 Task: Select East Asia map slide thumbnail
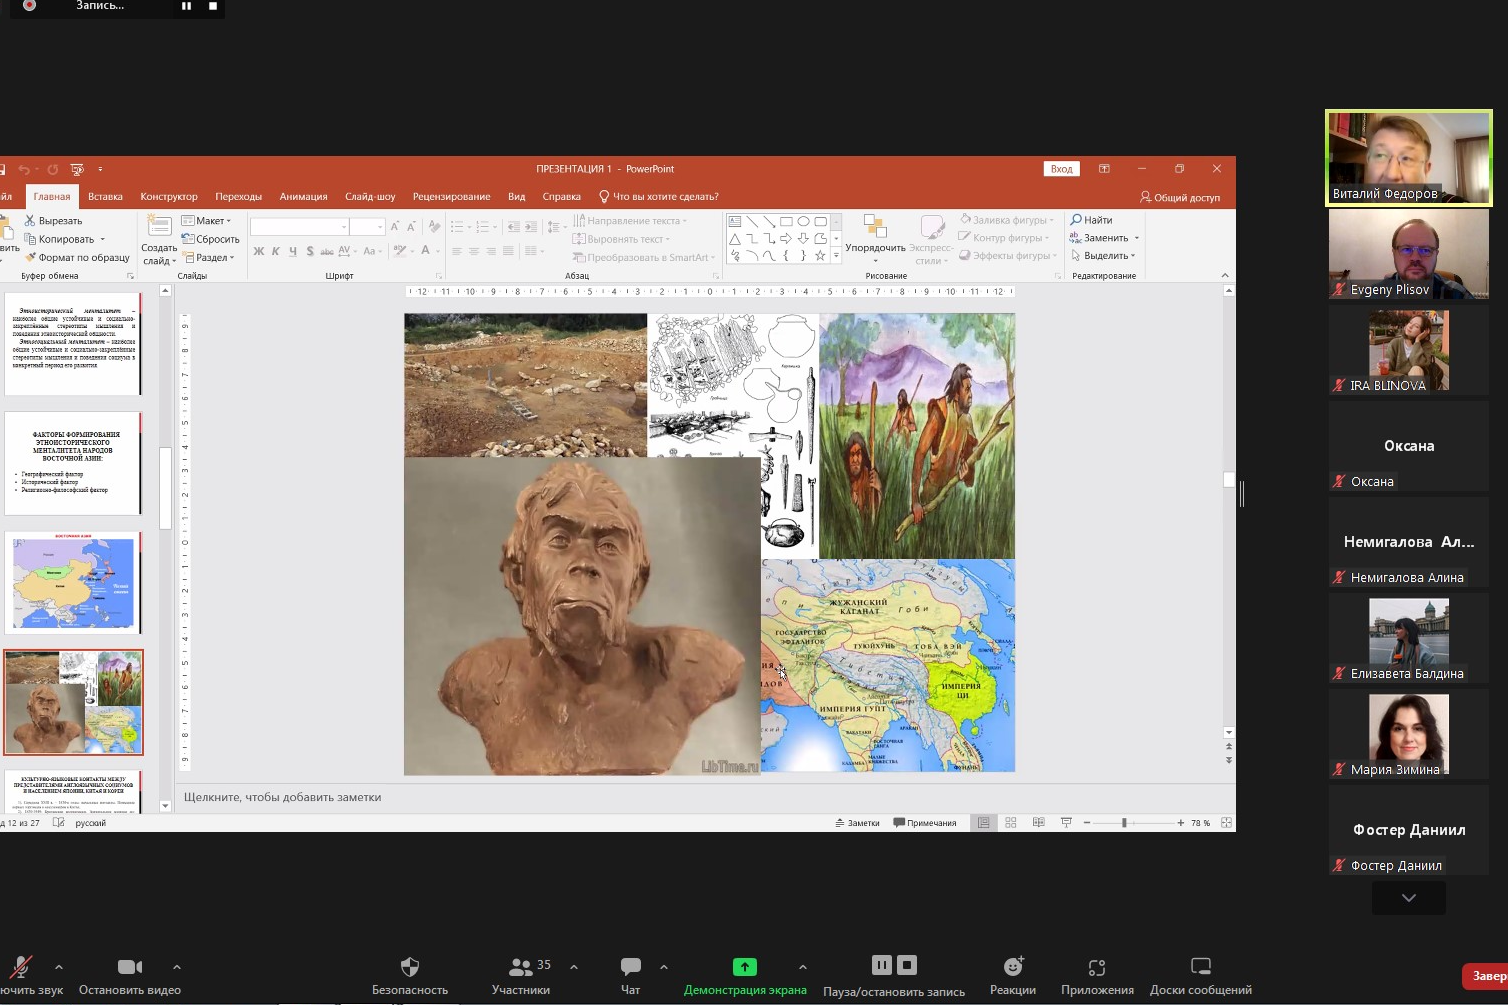(73, 582)
